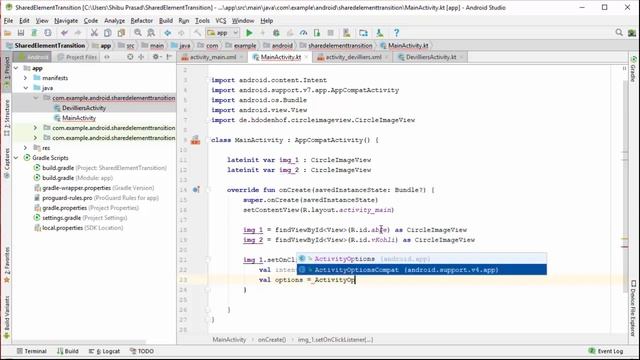Open the Gradle side panel
Screen dimensions: 640x360
pos(633,69)
